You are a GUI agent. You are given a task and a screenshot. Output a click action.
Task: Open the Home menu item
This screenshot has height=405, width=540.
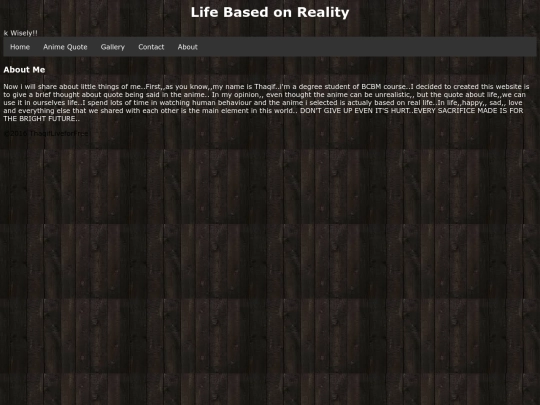(20, 47)
